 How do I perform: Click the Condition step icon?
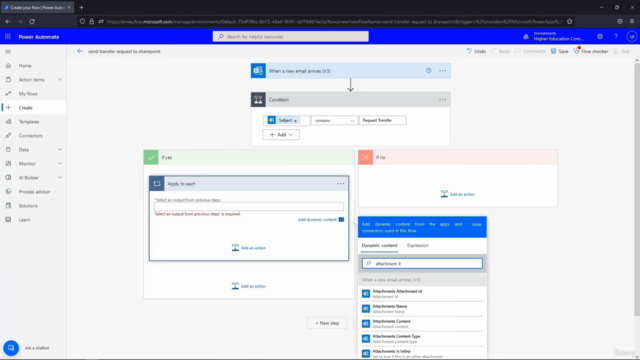258,100
